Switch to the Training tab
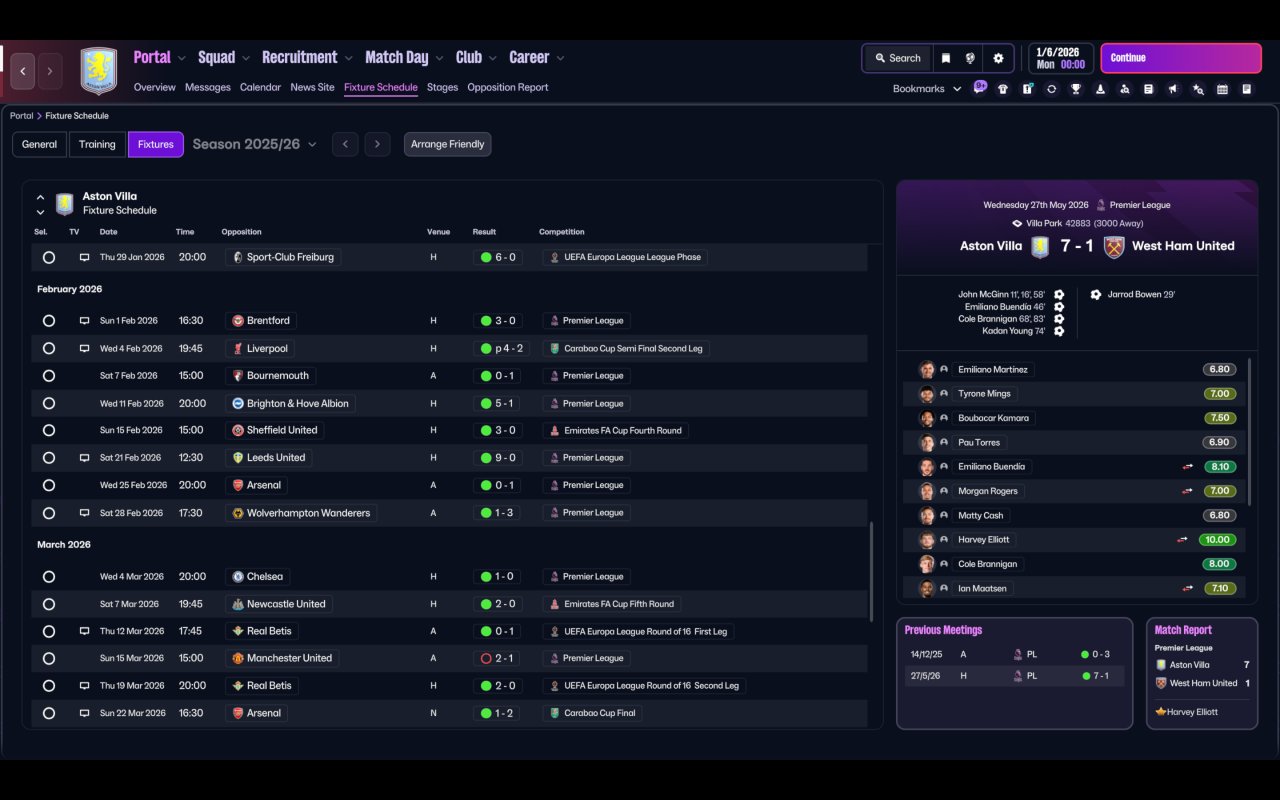 pos(97,144)
